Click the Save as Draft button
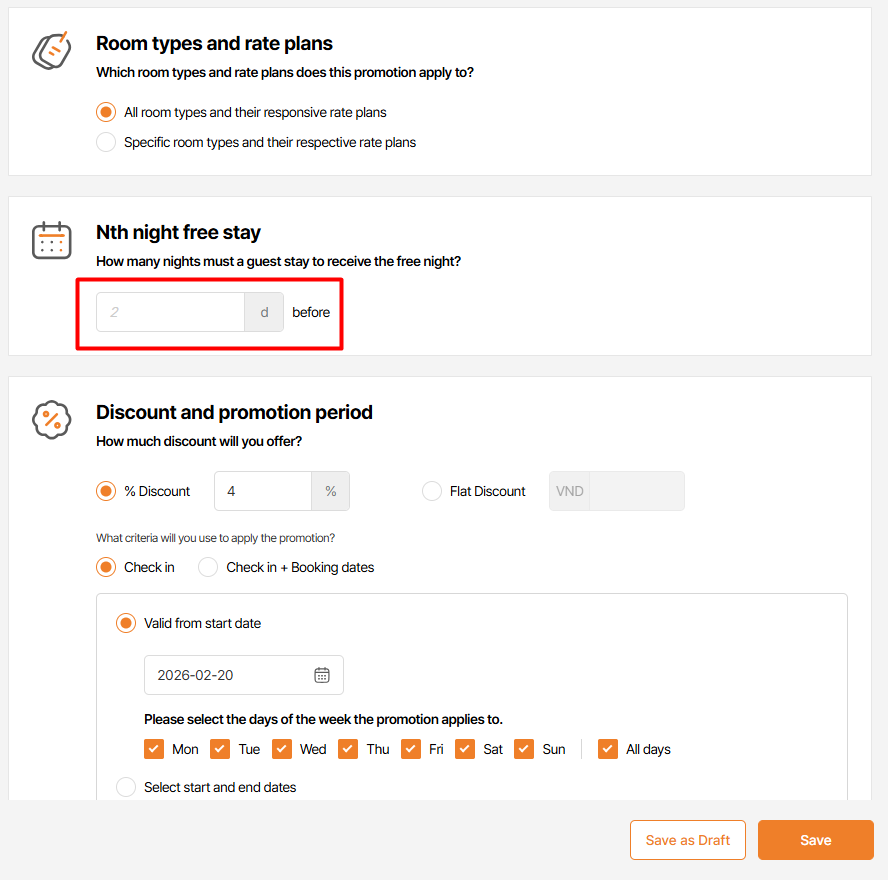Image resolution: width=888 pixels, height=880 pixels. coord(688,840)
